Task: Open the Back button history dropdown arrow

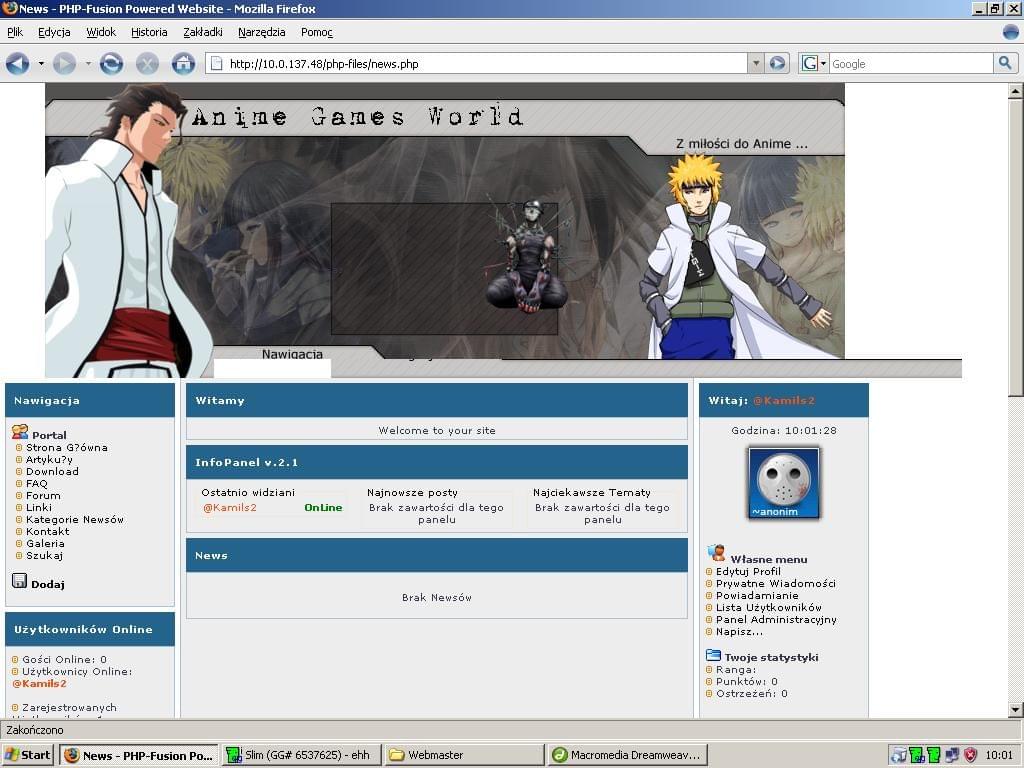Action: point(41,64)
